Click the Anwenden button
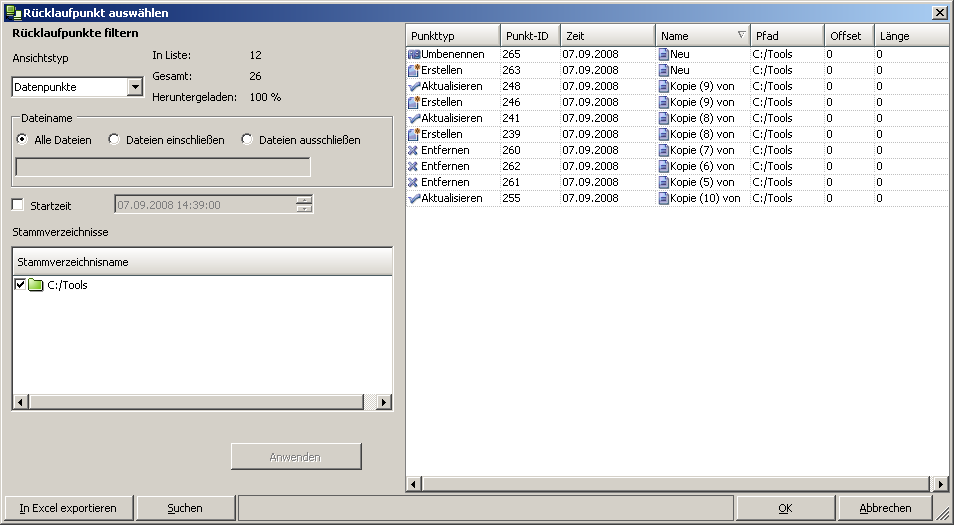This screenshot has height=525, width=954. 296,456
